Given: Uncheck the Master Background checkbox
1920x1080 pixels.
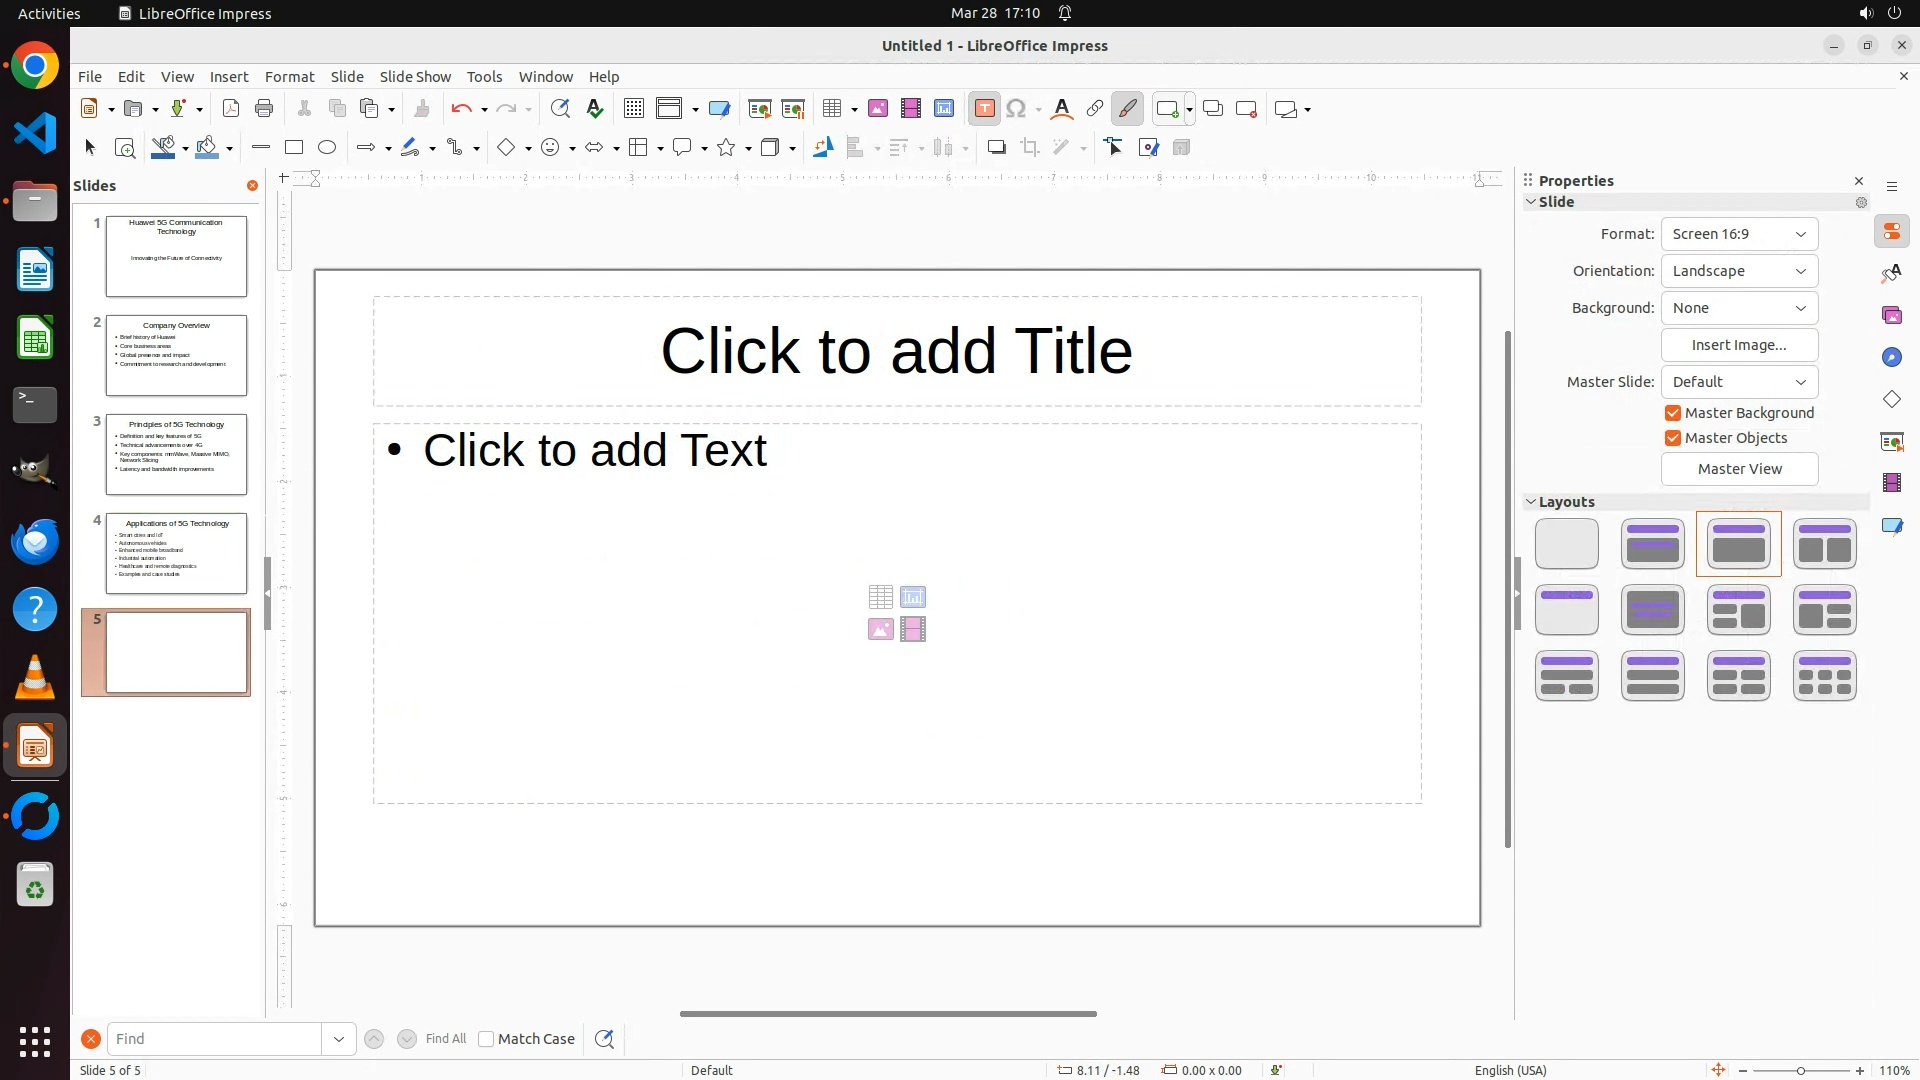Looking at the screenshot, I should (x=1673, y=413).
